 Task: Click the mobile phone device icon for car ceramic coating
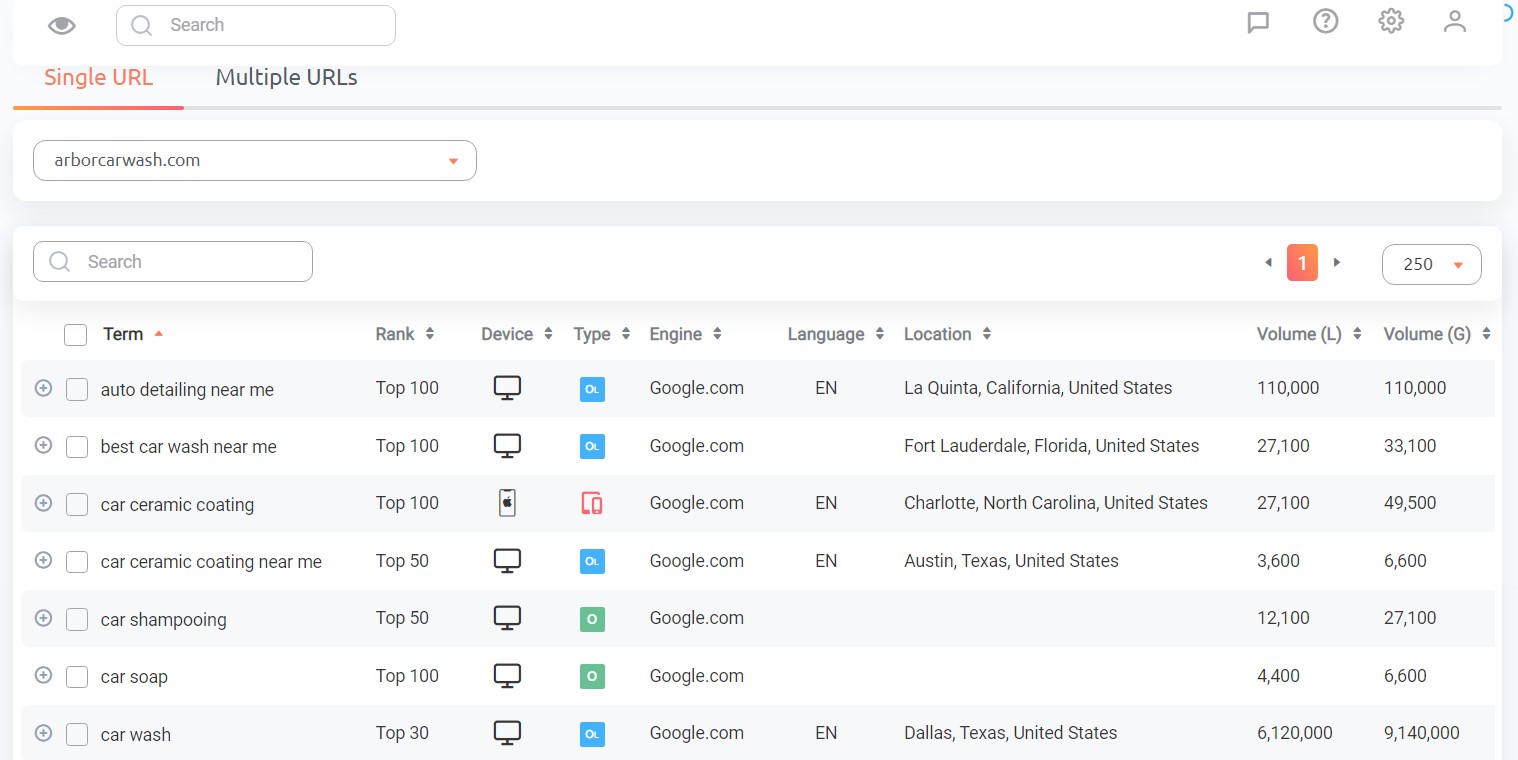(507, 503)
